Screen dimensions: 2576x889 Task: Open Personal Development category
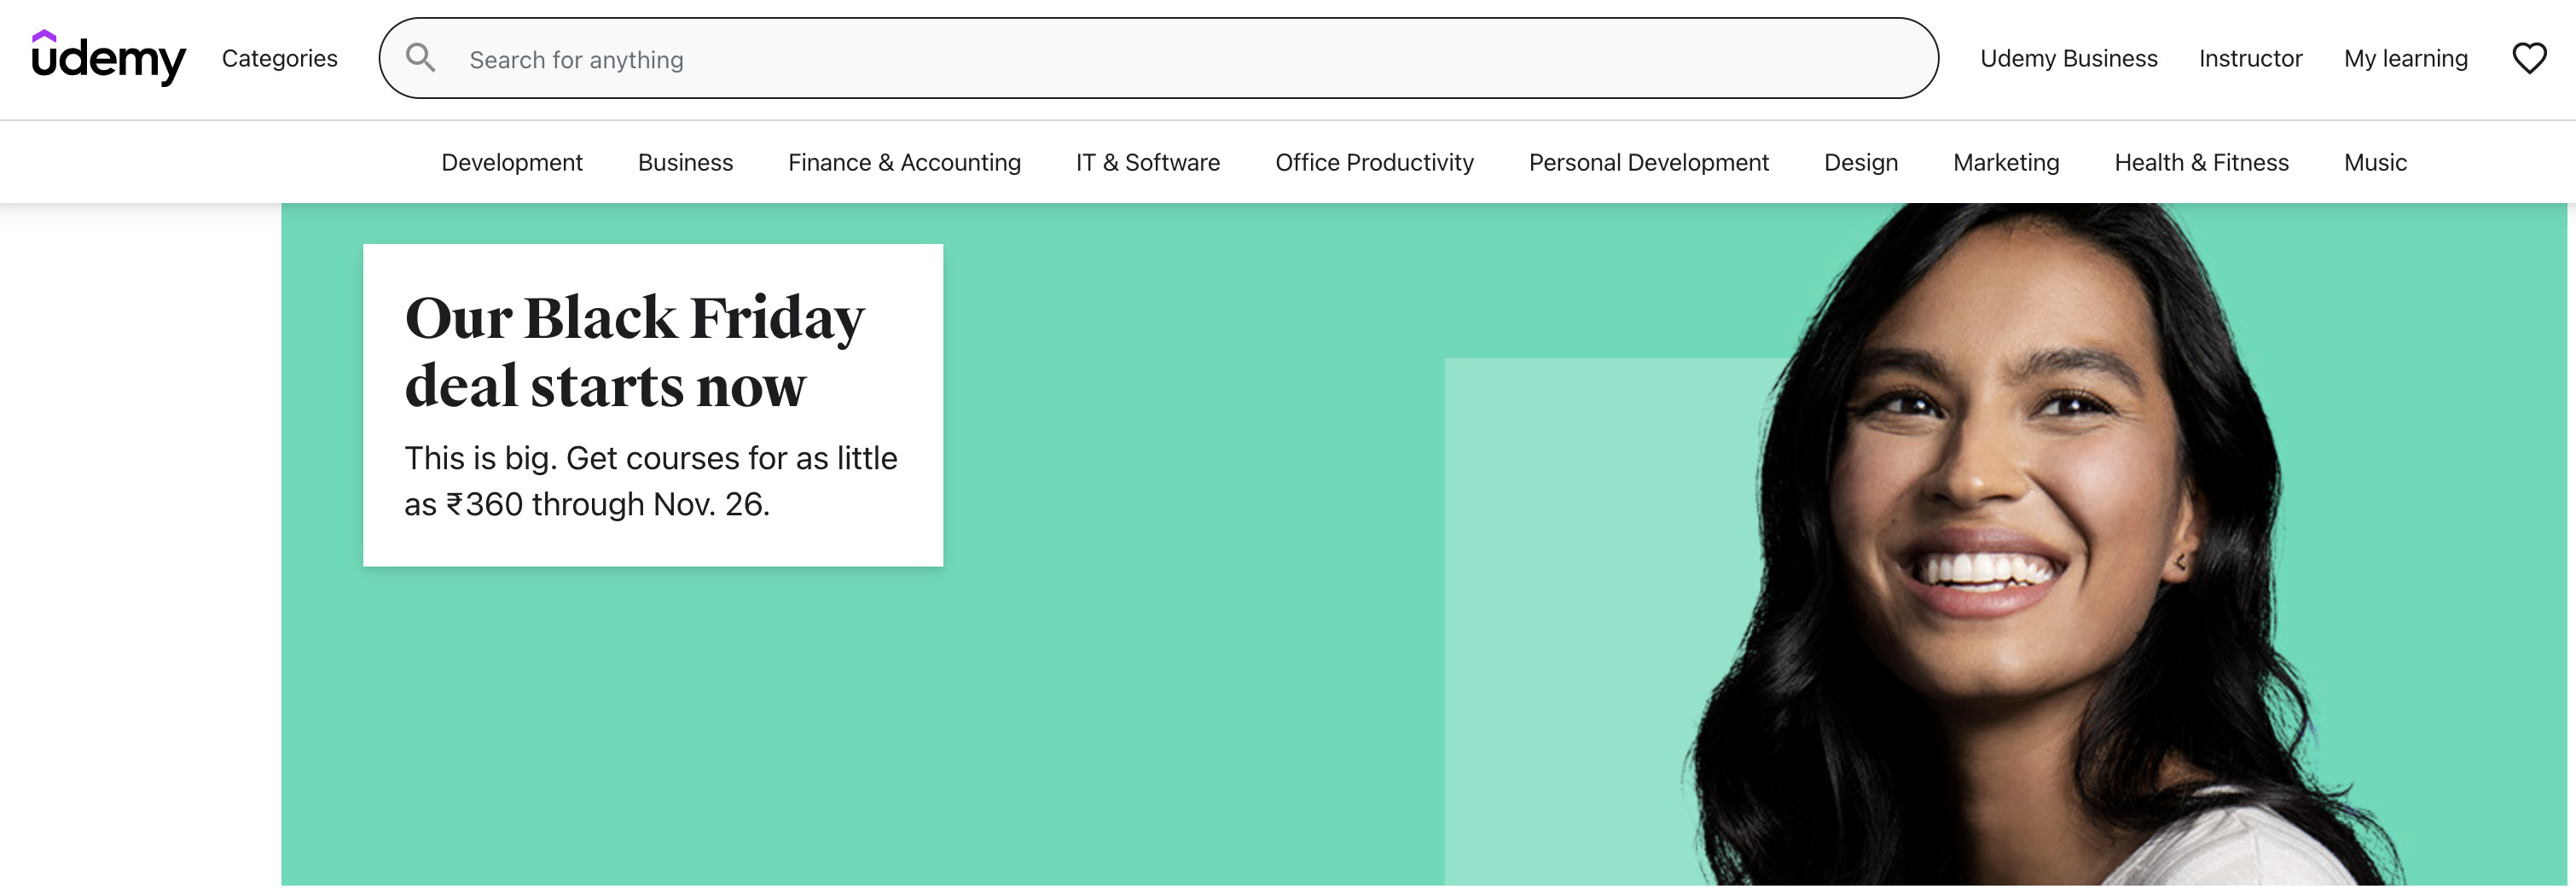coord(1648,162)
